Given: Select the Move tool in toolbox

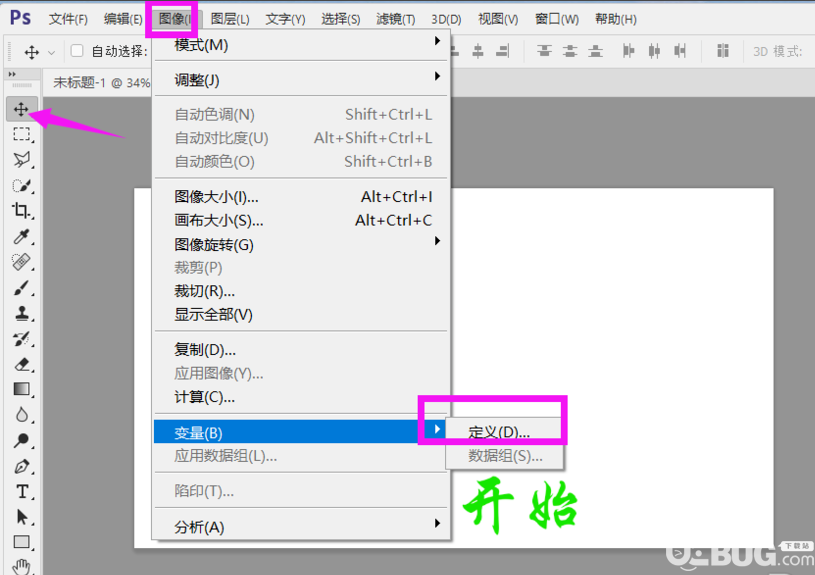Looking at the screenshot, I should (21, 109).
